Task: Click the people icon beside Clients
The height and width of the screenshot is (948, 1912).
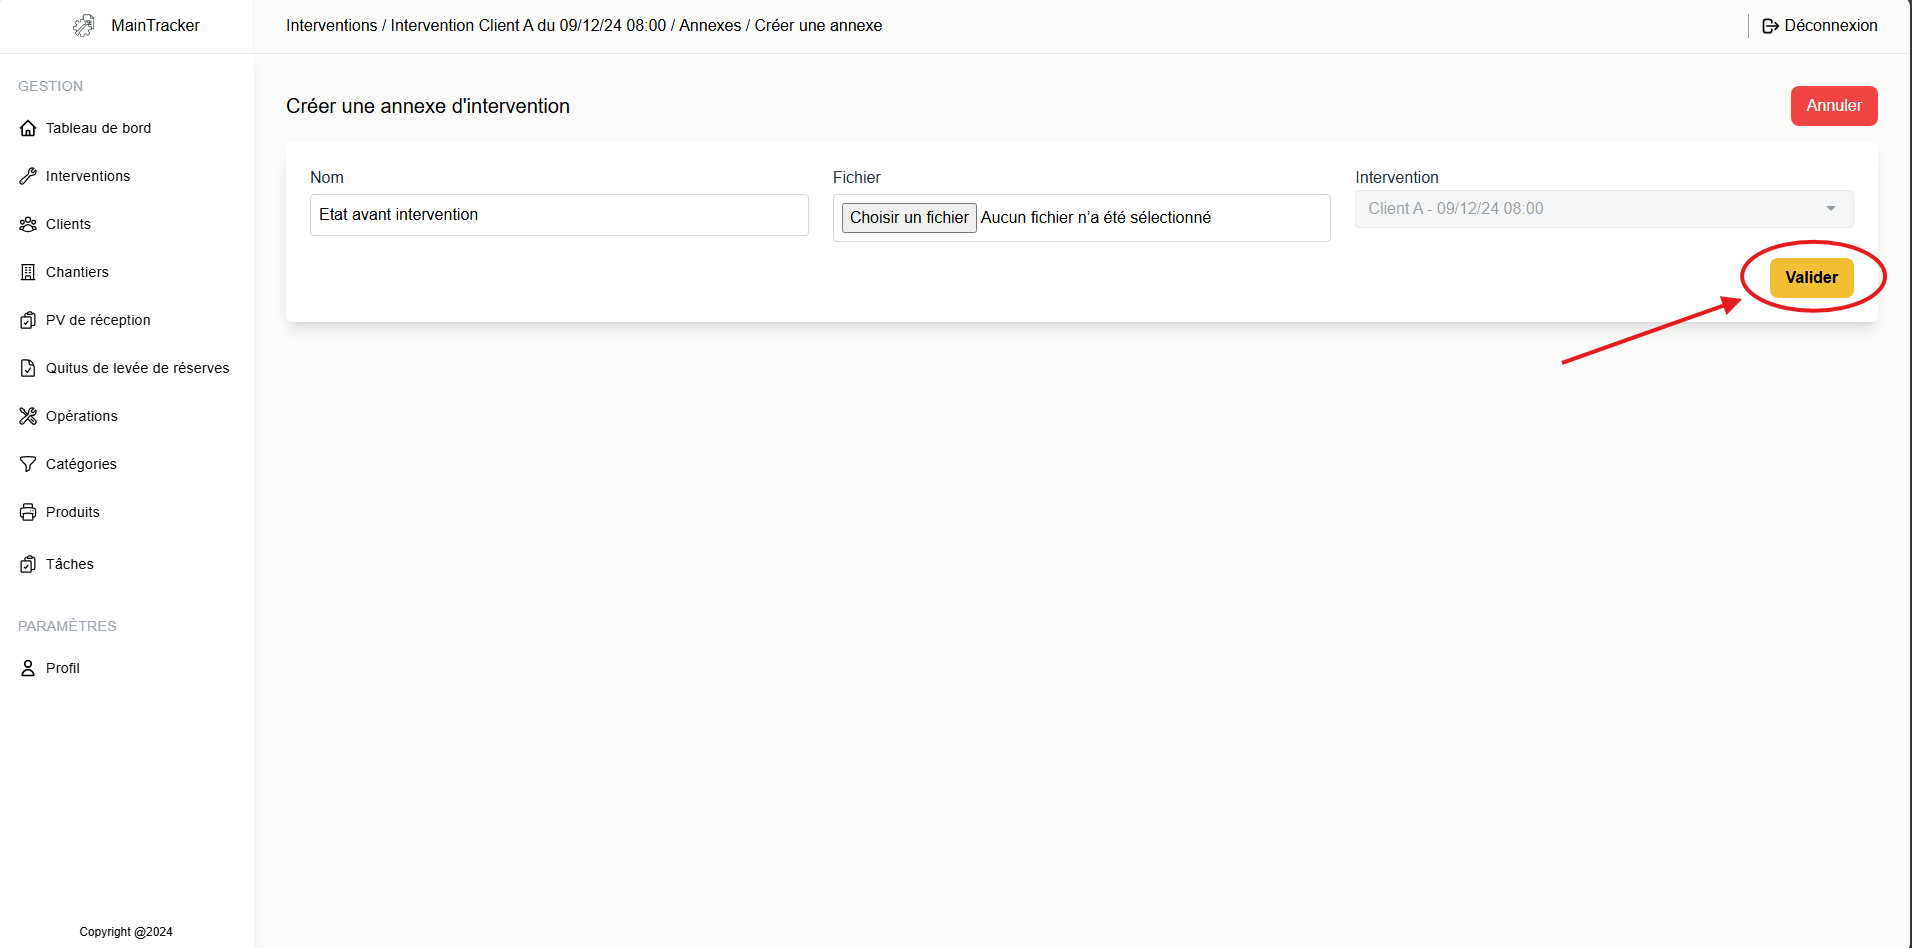Action: click(28, 224)
